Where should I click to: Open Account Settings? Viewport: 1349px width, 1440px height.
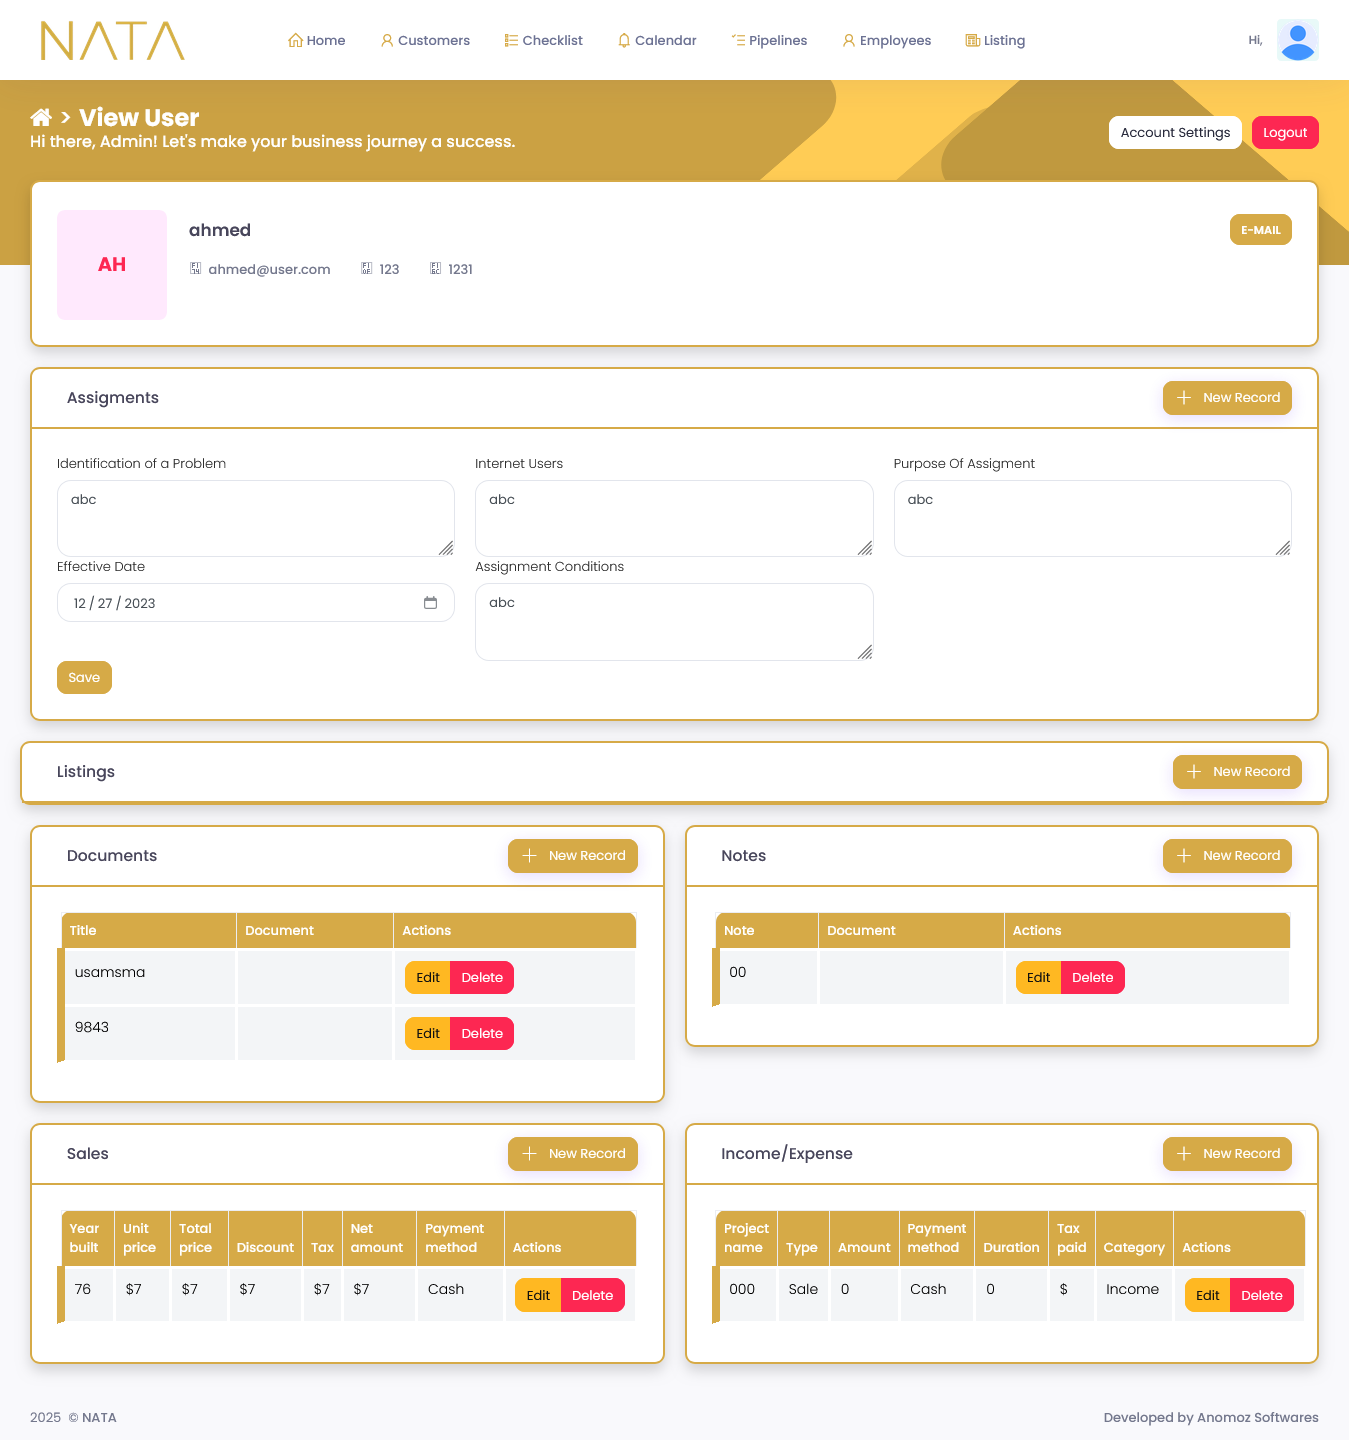1175,133
